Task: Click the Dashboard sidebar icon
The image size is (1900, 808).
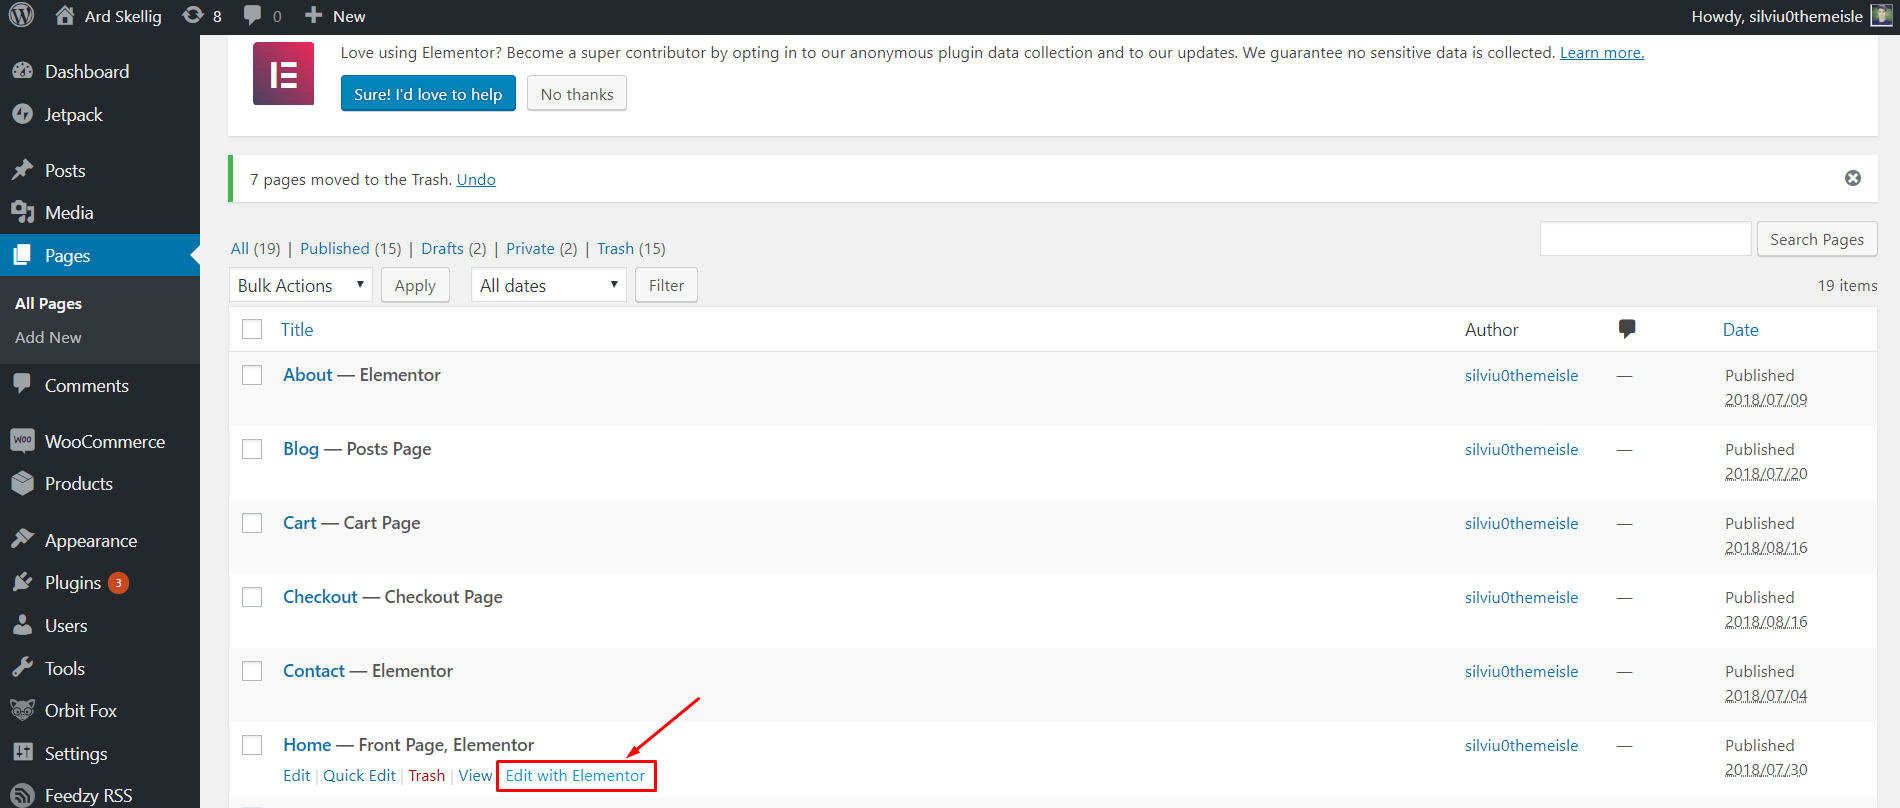Action: pyautogui.click(x=22, y=71)
